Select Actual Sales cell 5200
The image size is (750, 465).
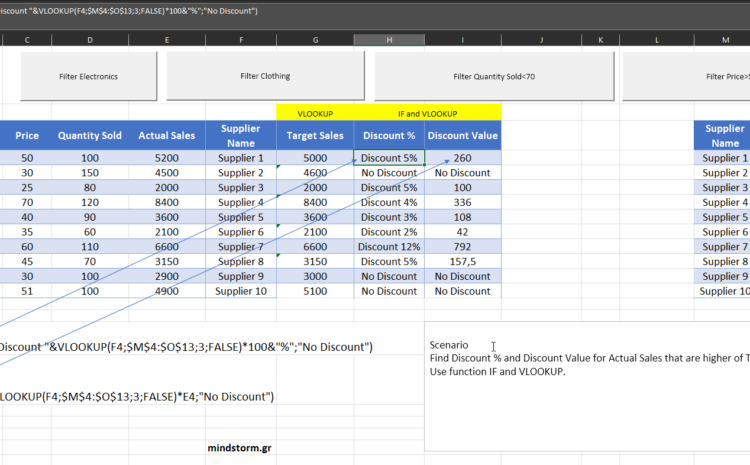[167, 158]
